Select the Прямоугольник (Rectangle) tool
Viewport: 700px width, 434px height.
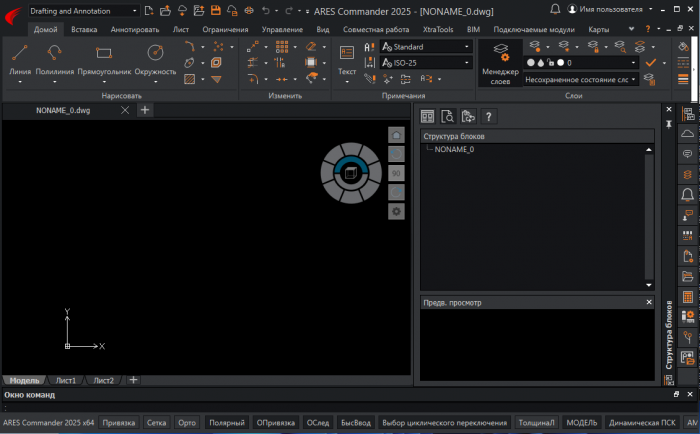104,58
